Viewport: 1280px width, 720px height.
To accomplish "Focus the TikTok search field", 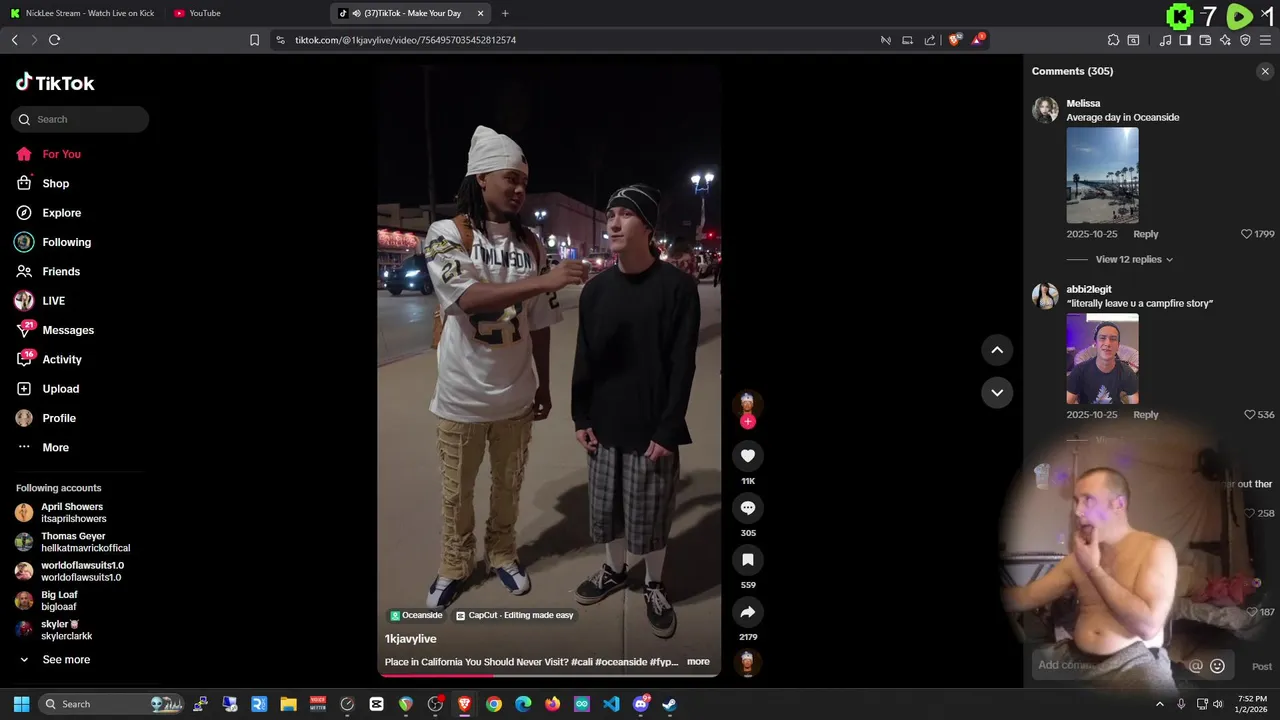I will click(x=80, y=119).
